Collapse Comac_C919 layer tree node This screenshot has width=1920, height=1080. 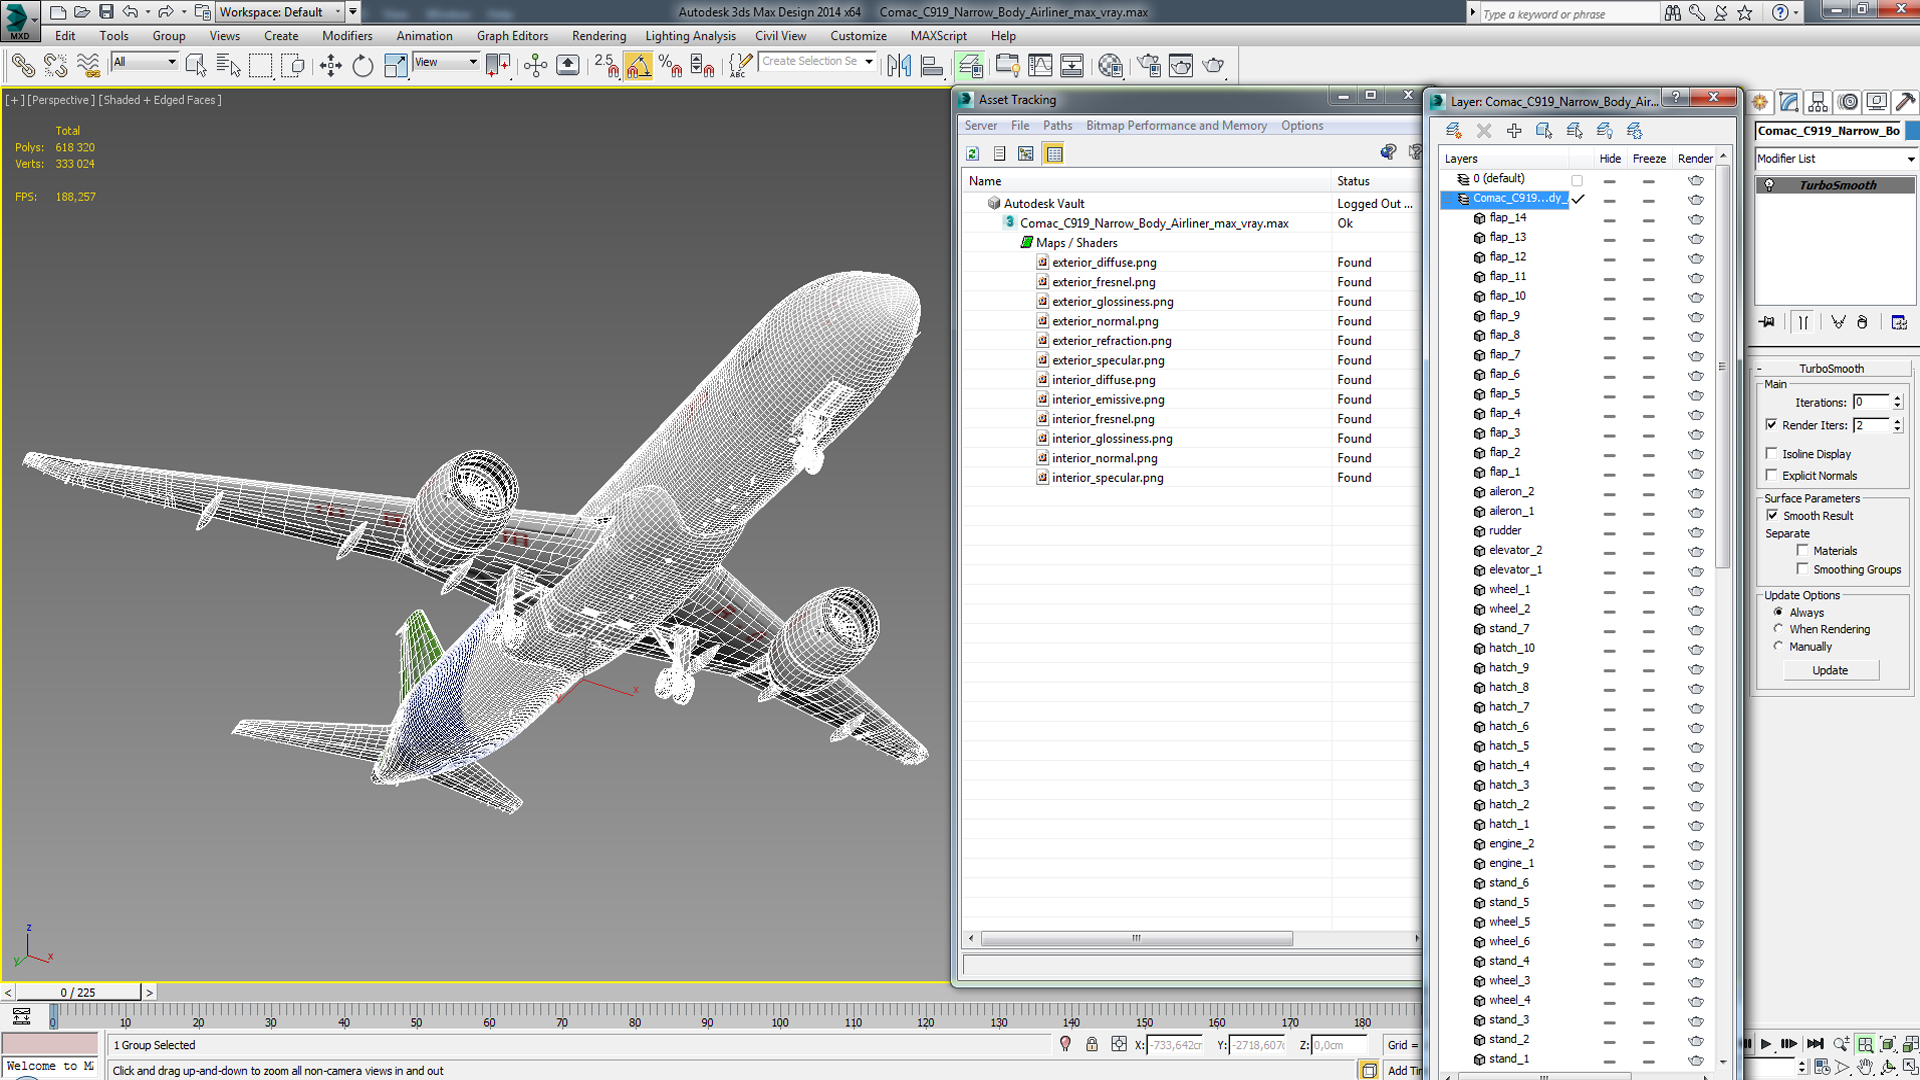1448,199
